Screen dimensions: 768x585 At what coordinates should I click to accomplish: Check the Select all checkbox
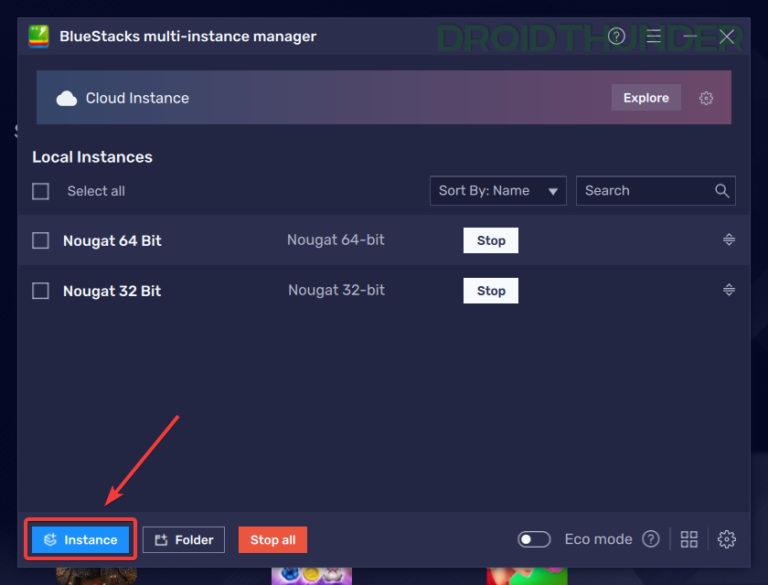[41, 191]
